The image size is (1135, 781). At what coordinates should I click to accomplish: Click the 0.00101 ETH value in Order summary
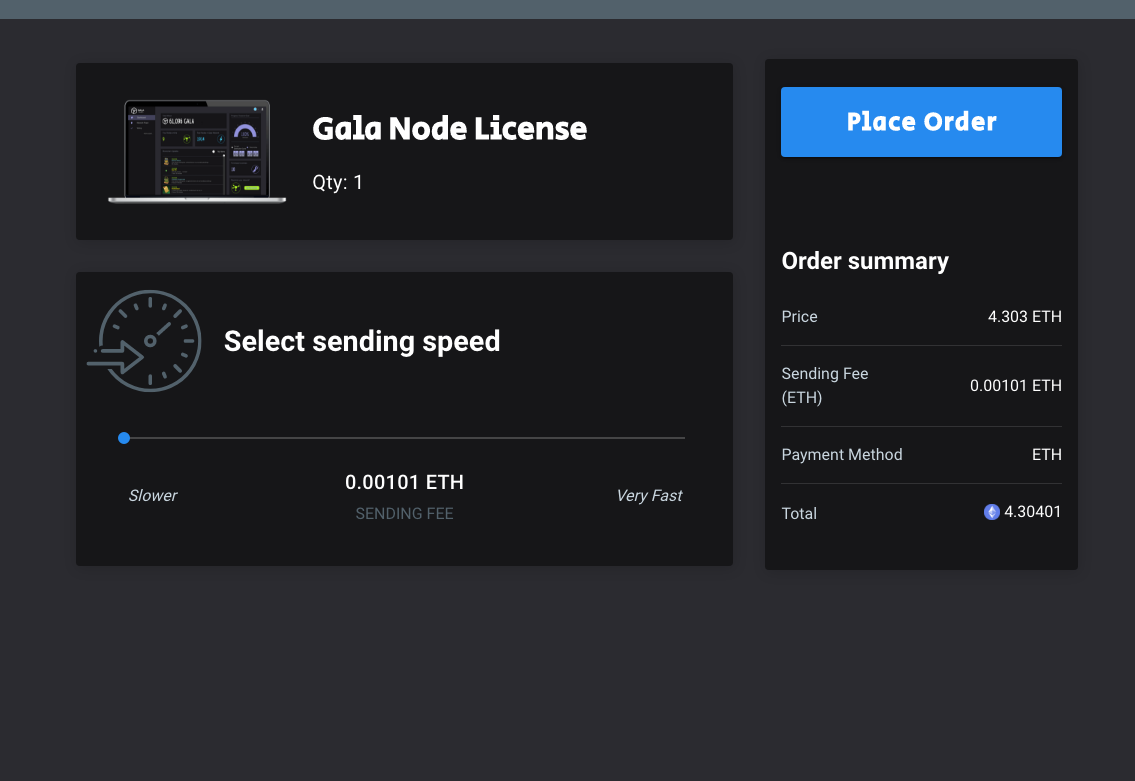[1016, 386]
